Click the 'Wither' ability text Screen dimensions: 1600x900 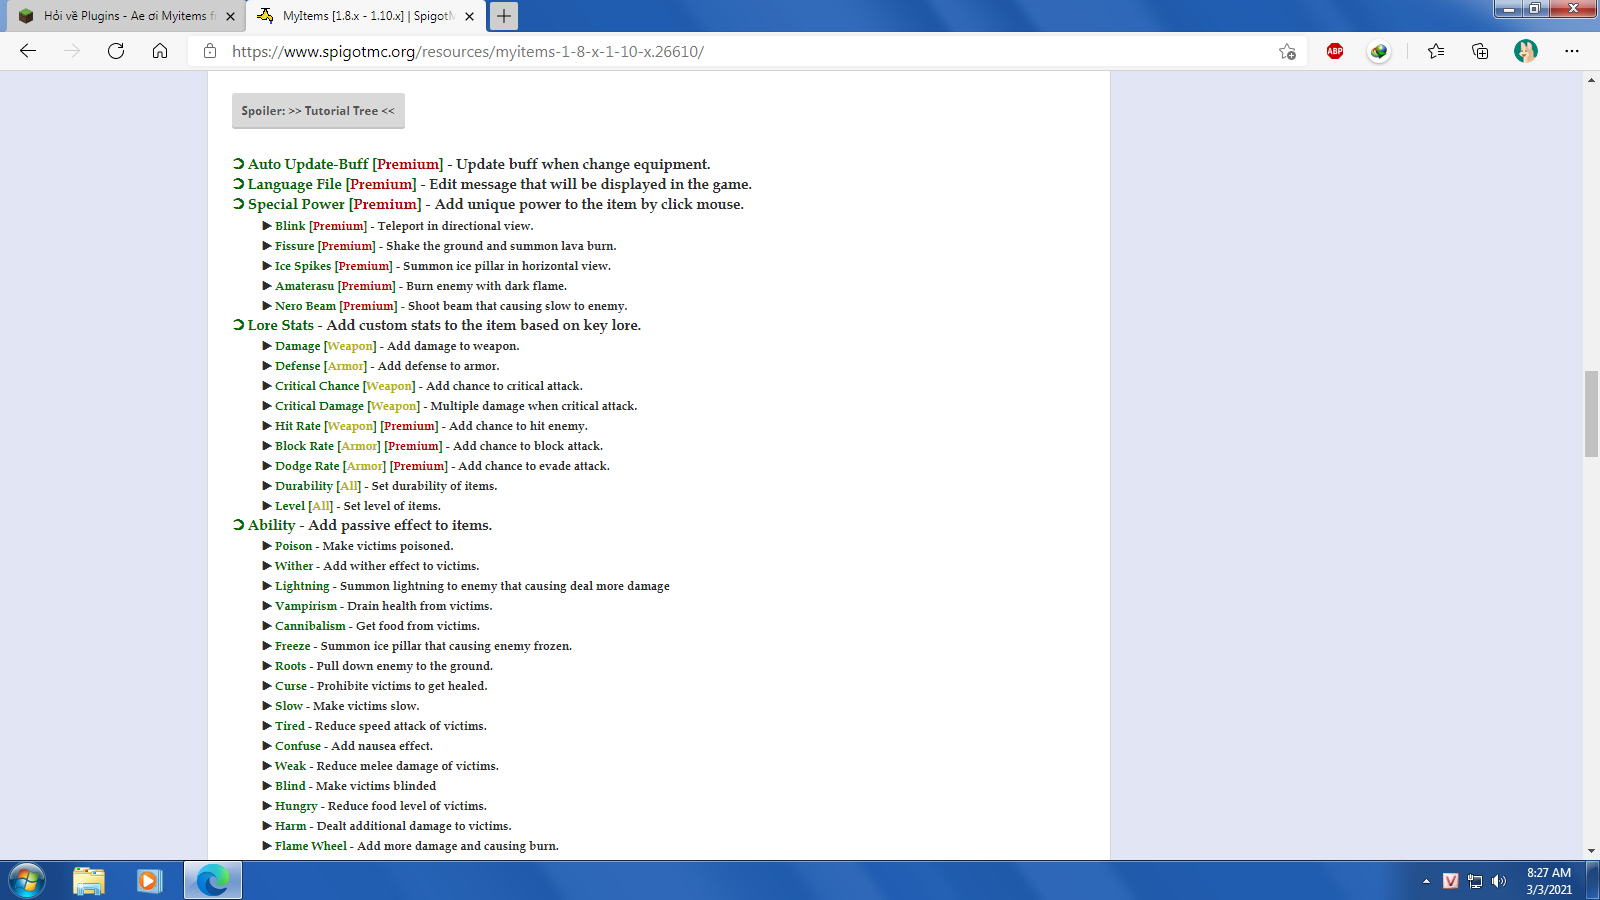(x=294, y=566)
